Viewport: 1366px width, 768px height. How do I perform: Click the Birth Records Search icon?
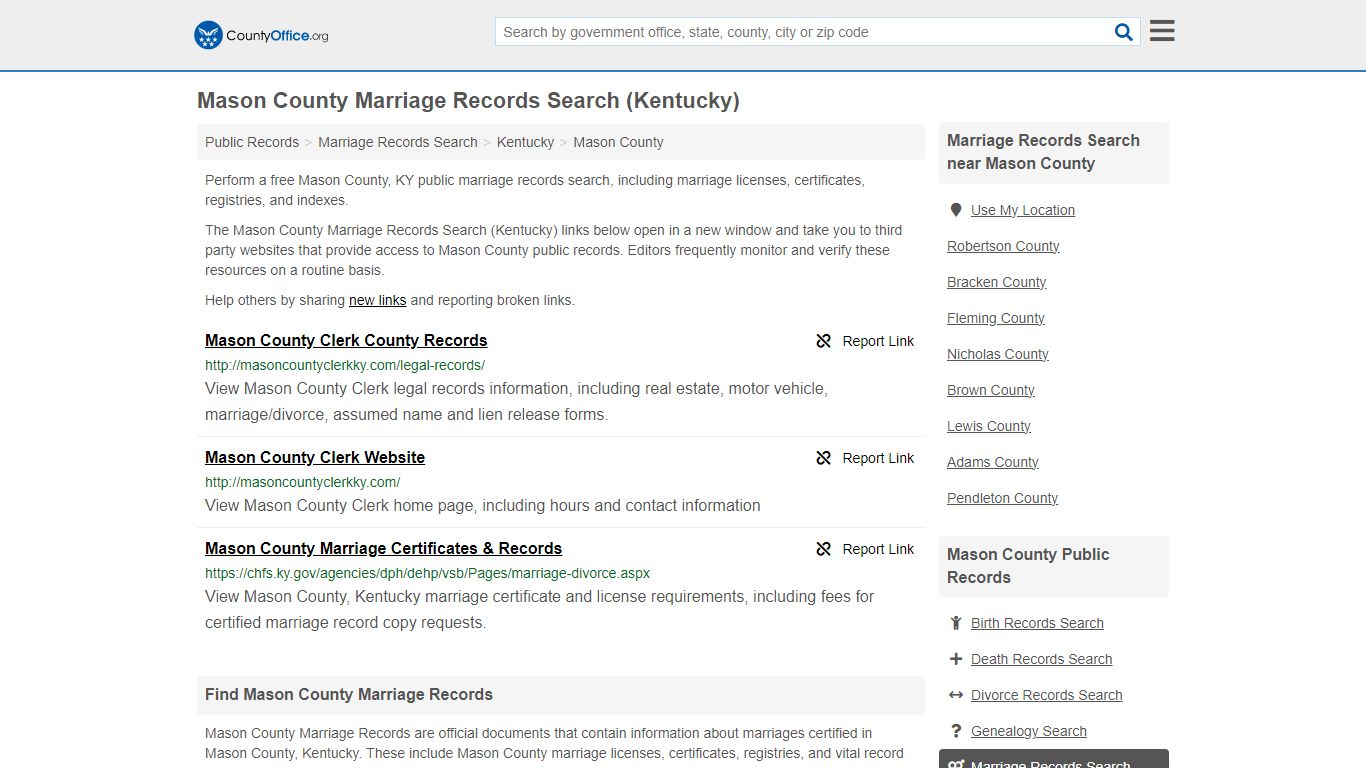[x=956, y=623]
